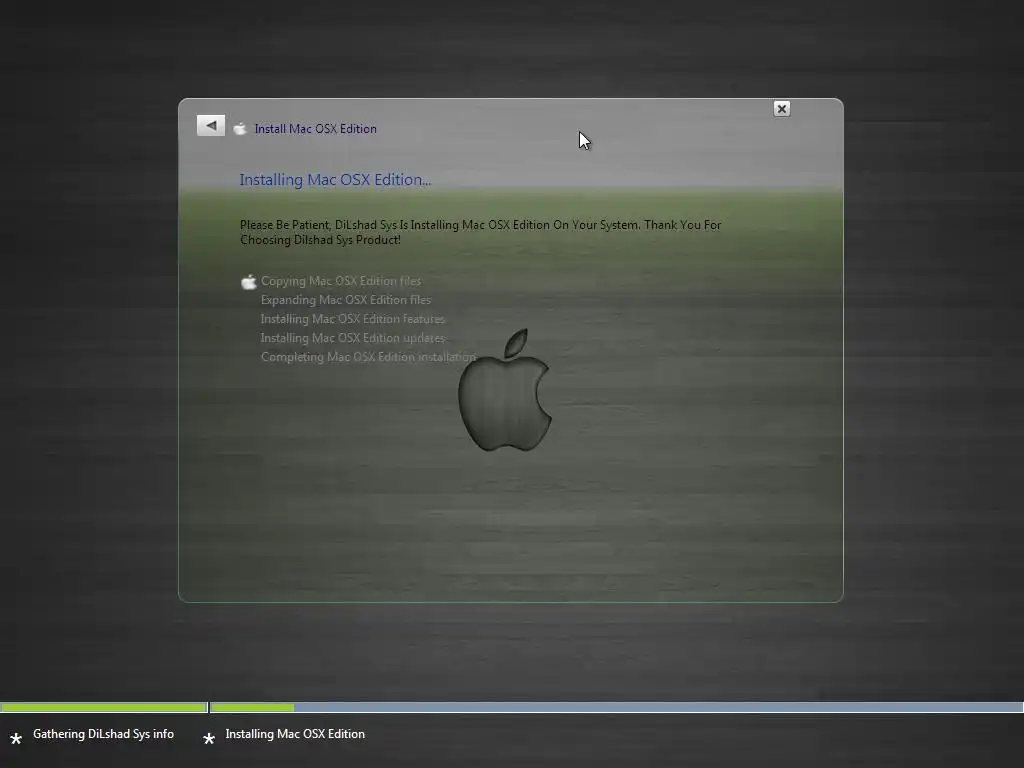Select 'Copying Mac OSX Edition files' step
This screenshot has height=768, width=1024.
[x=341, y=281]
